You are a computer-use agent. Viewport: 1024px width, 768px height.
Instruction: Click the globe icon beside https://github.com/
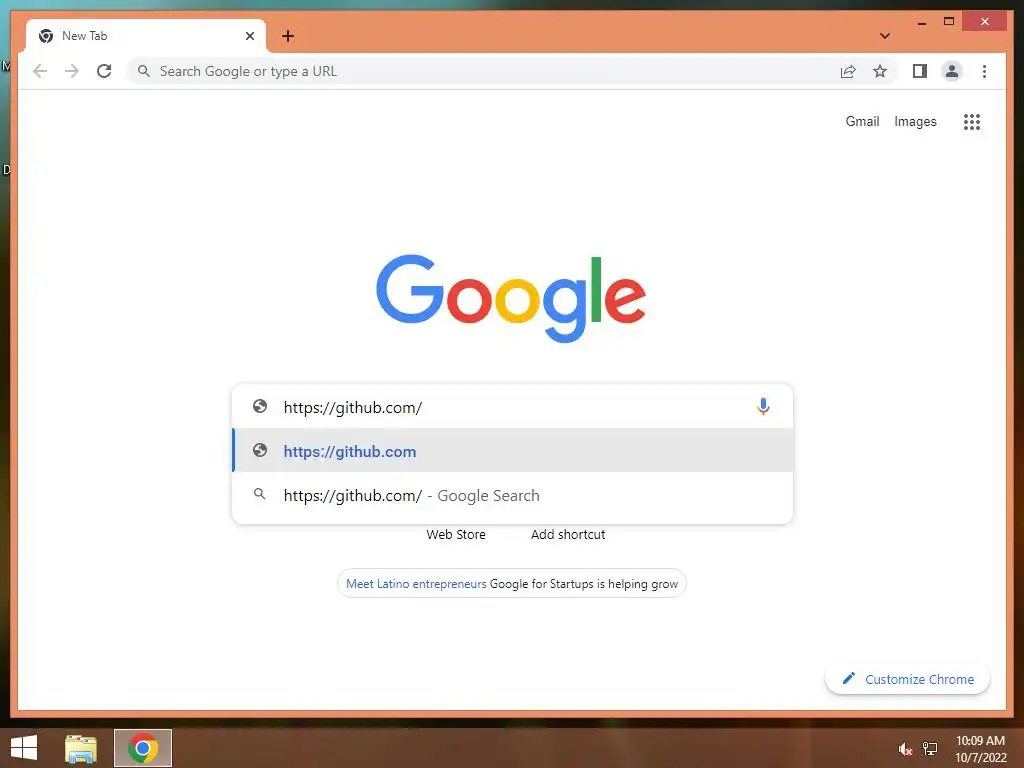click(260, 406)
